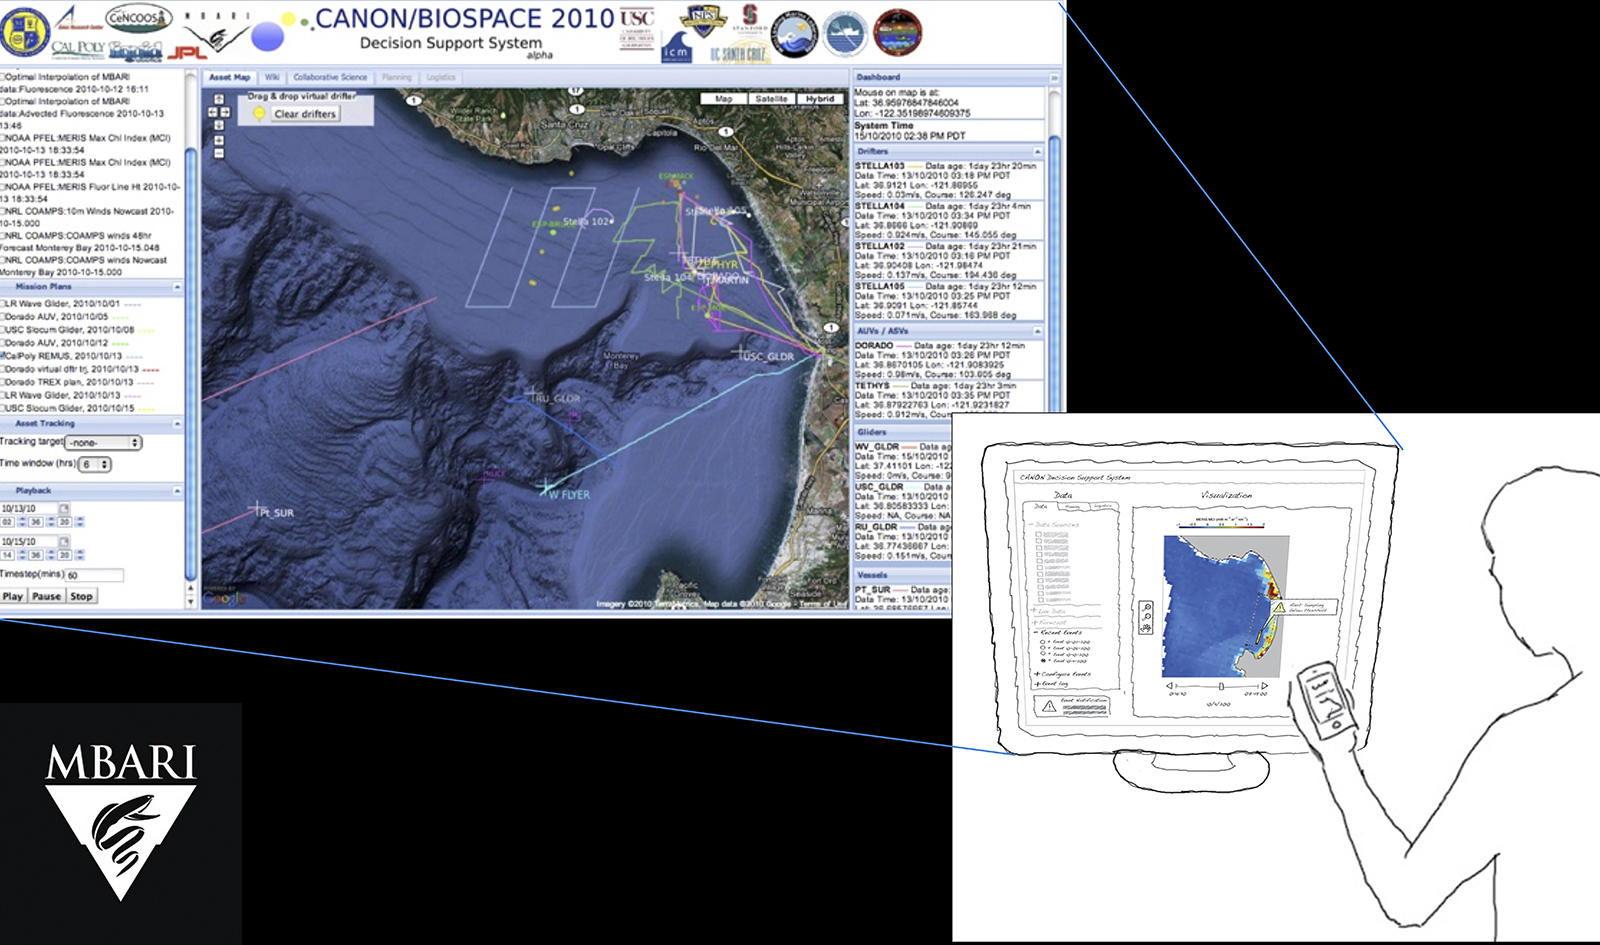This screenshot has width=1600, height=945.
Task: Switch to the Asset Map tab
Action: 230,77
